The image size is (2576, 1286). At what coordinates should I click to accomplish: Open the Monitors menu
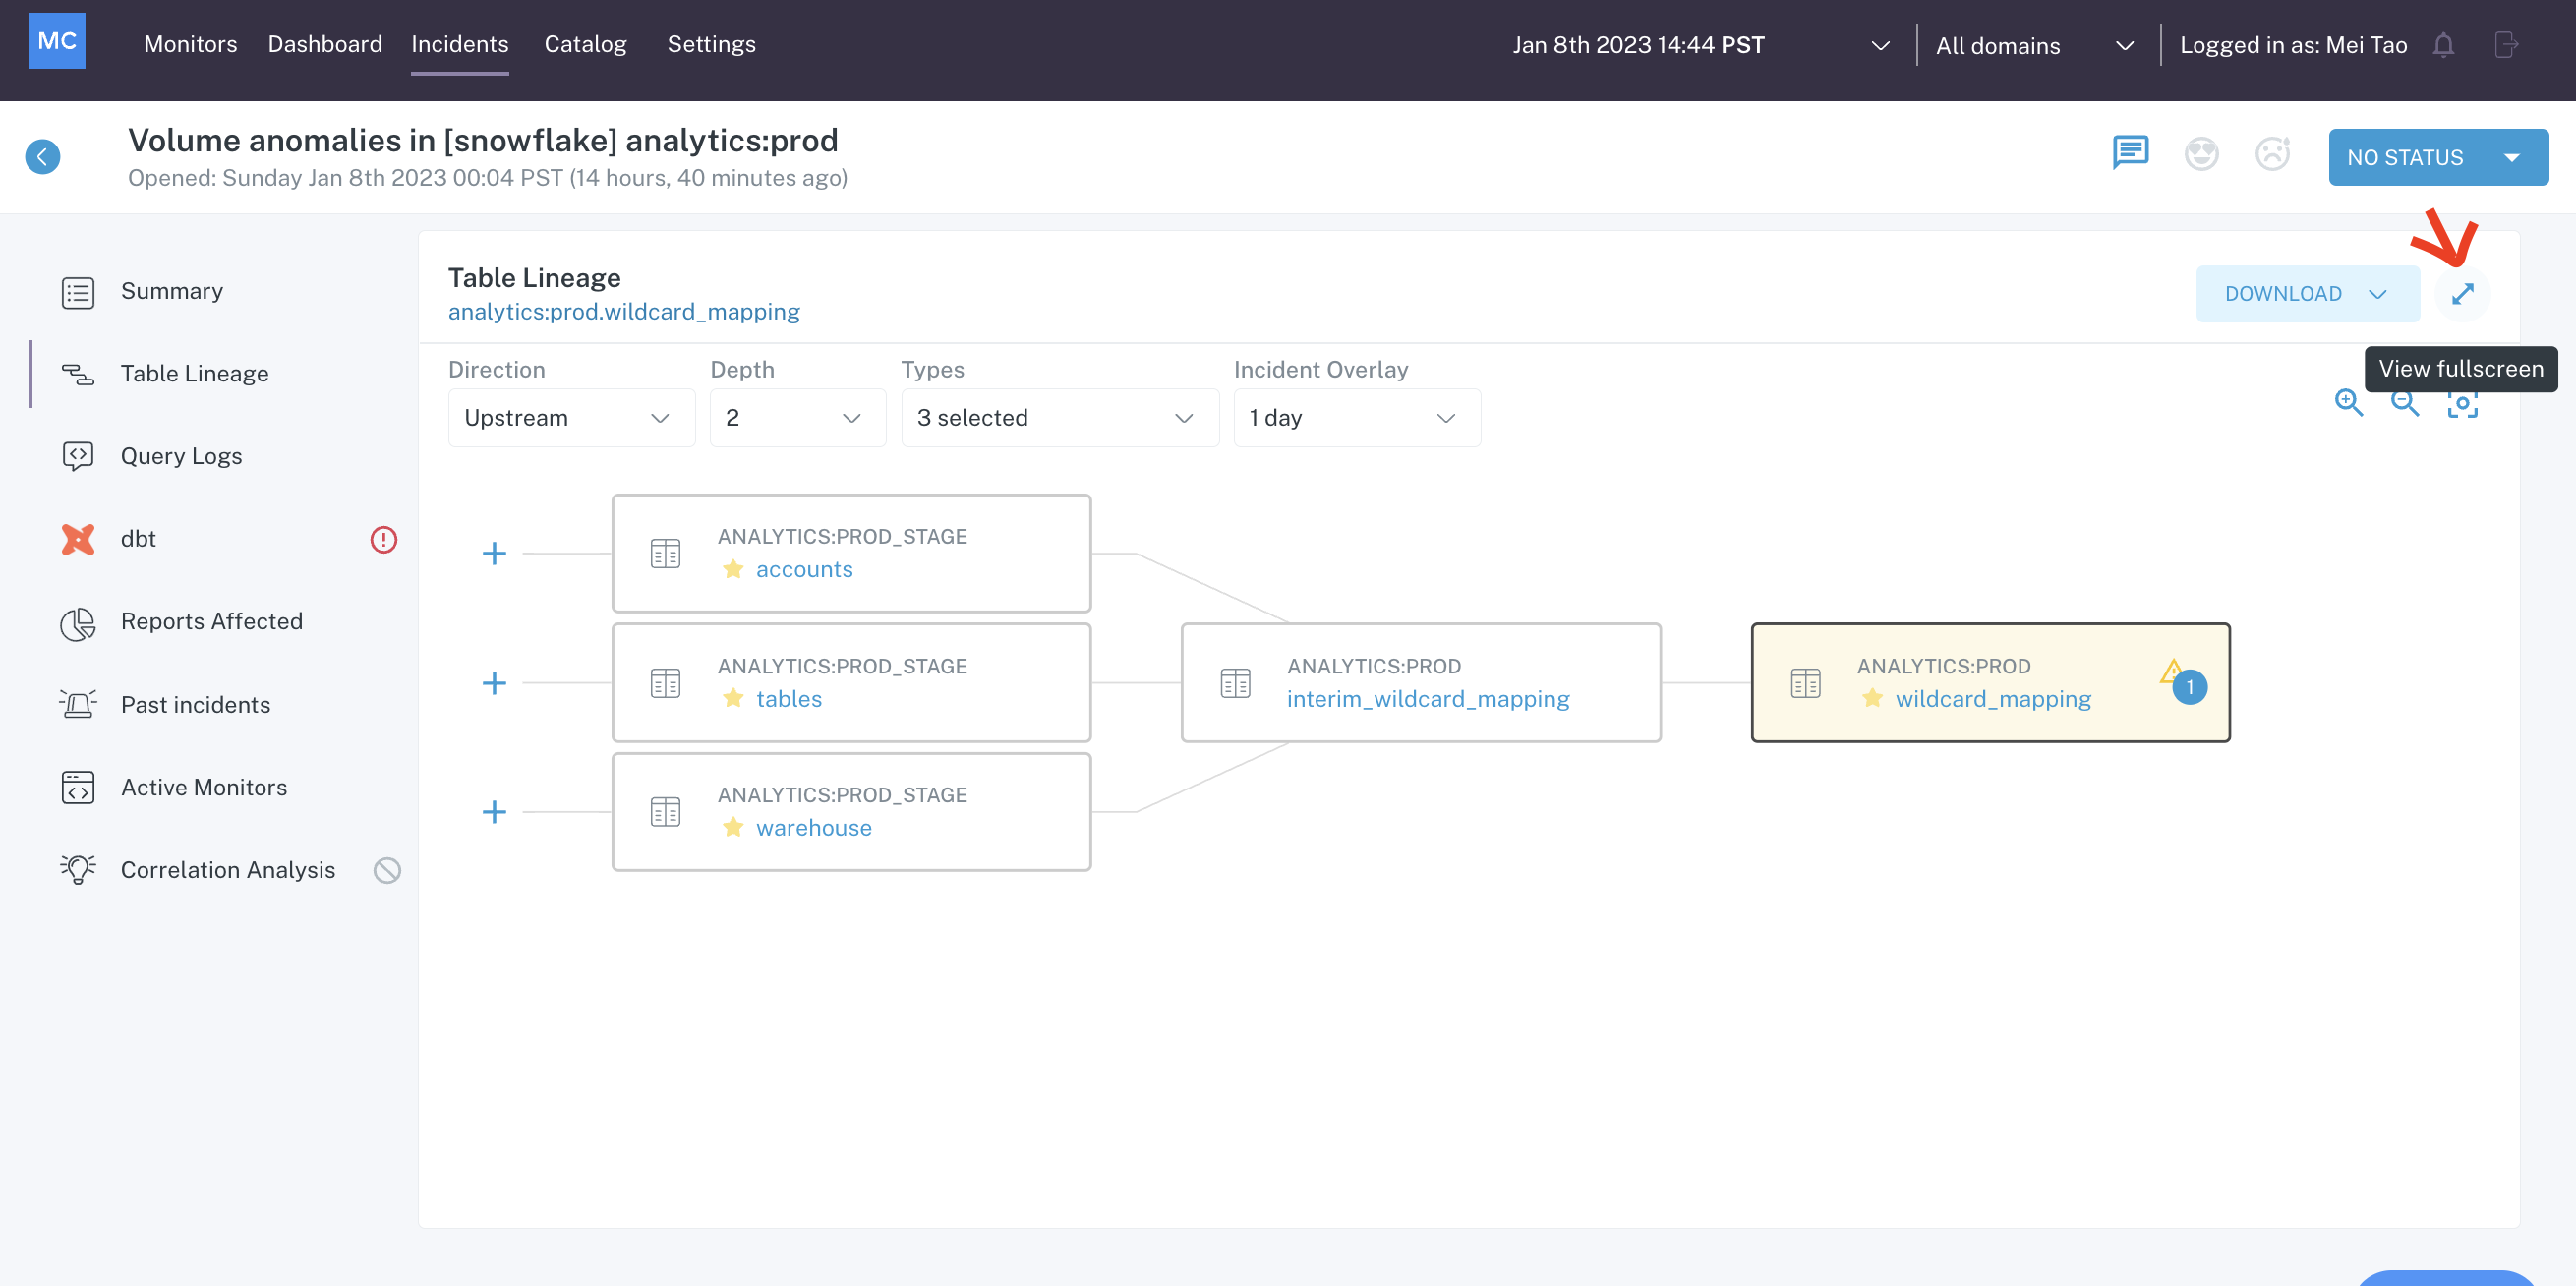tap(190, 44)
